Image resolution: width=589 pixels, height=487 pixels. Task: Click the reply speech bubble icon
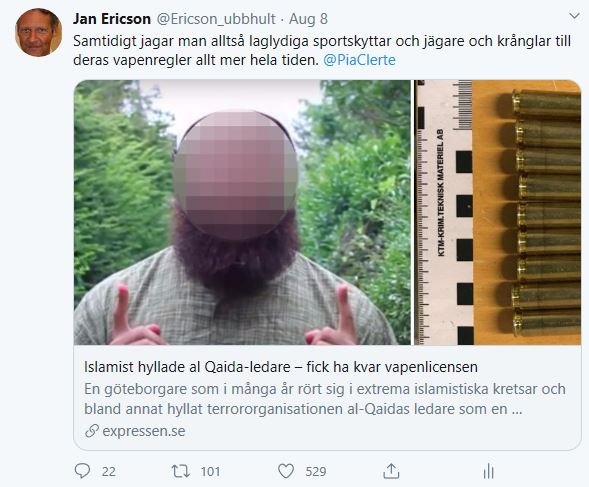tap(82, 471)
